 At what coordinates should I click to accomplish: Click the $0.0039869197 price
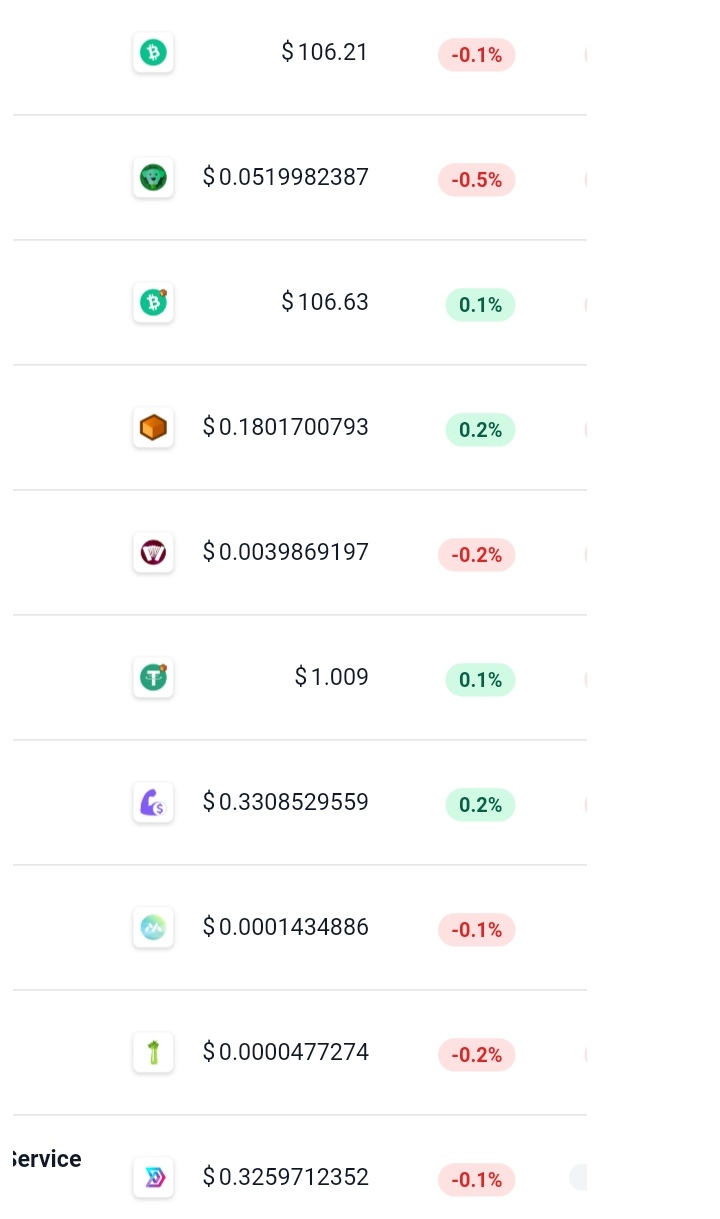click(286, 552)
